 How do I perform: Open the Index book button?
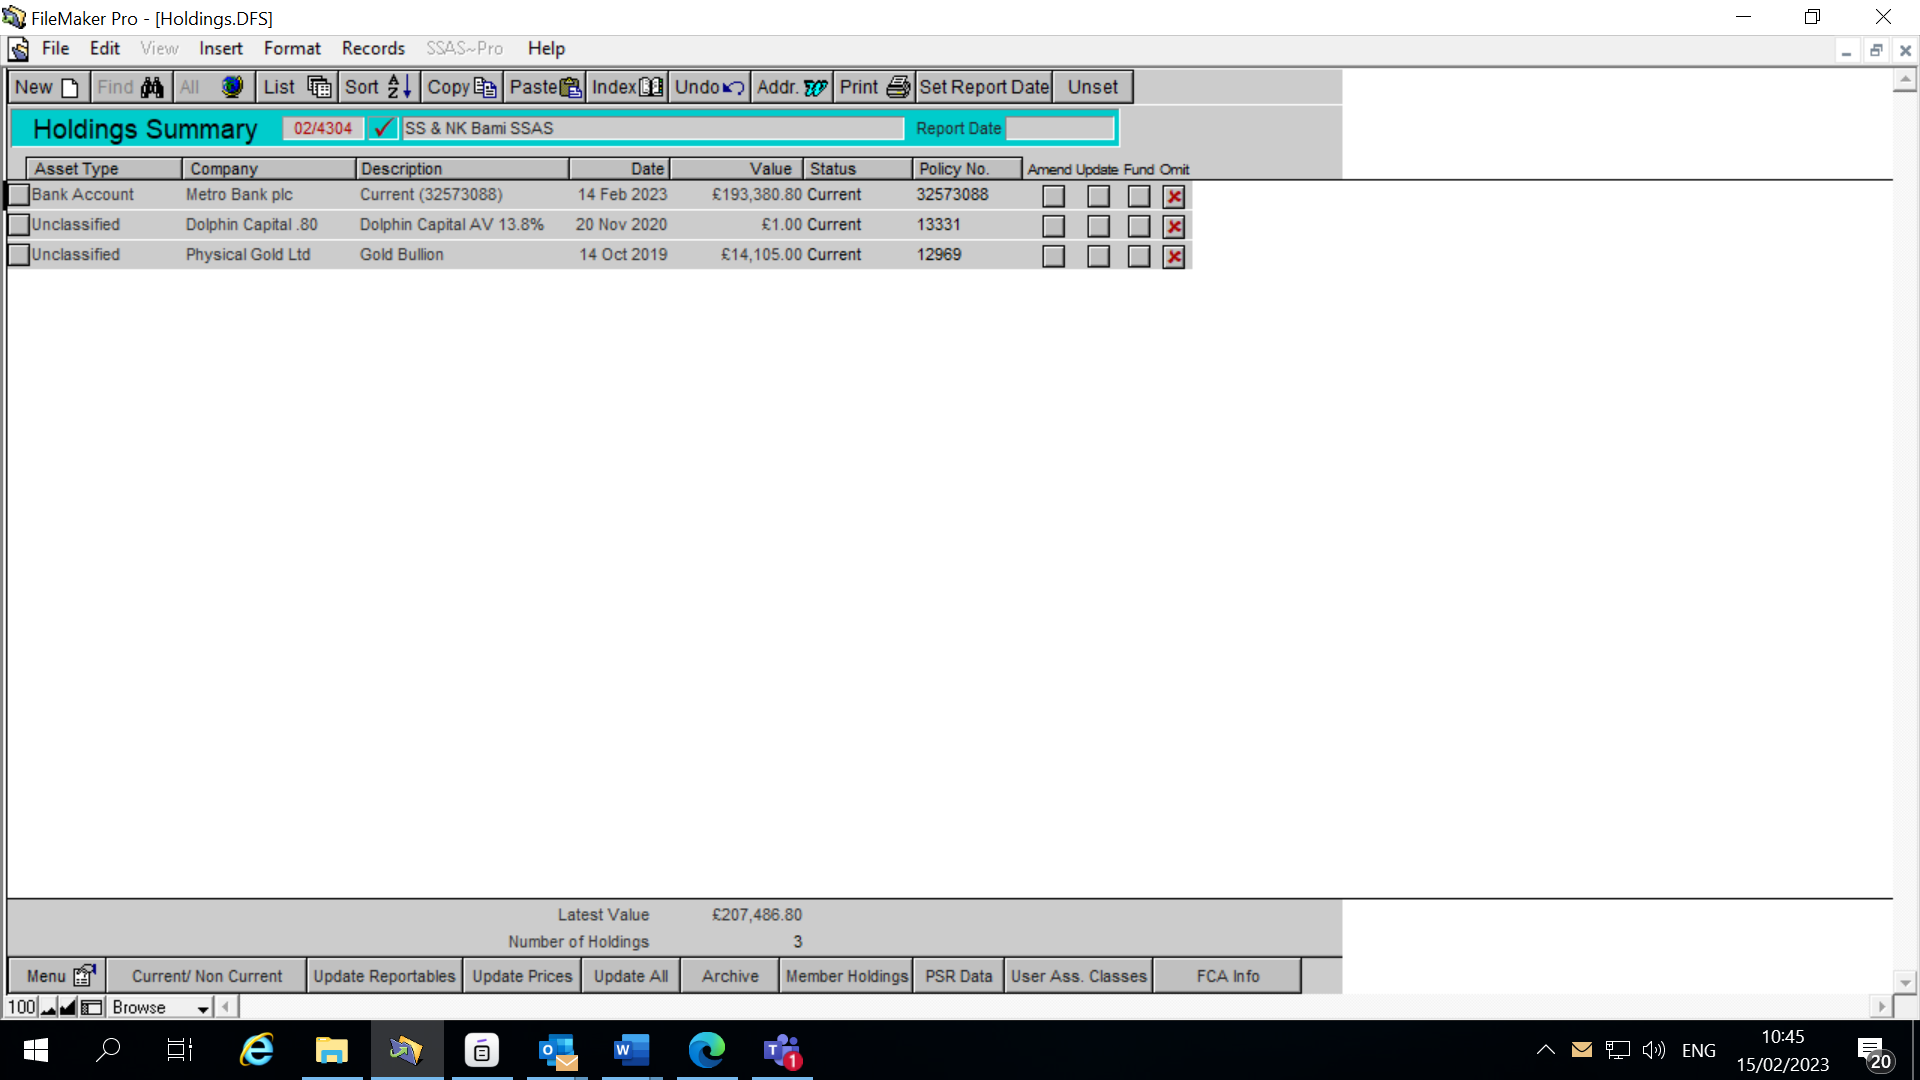coord(627,87)
